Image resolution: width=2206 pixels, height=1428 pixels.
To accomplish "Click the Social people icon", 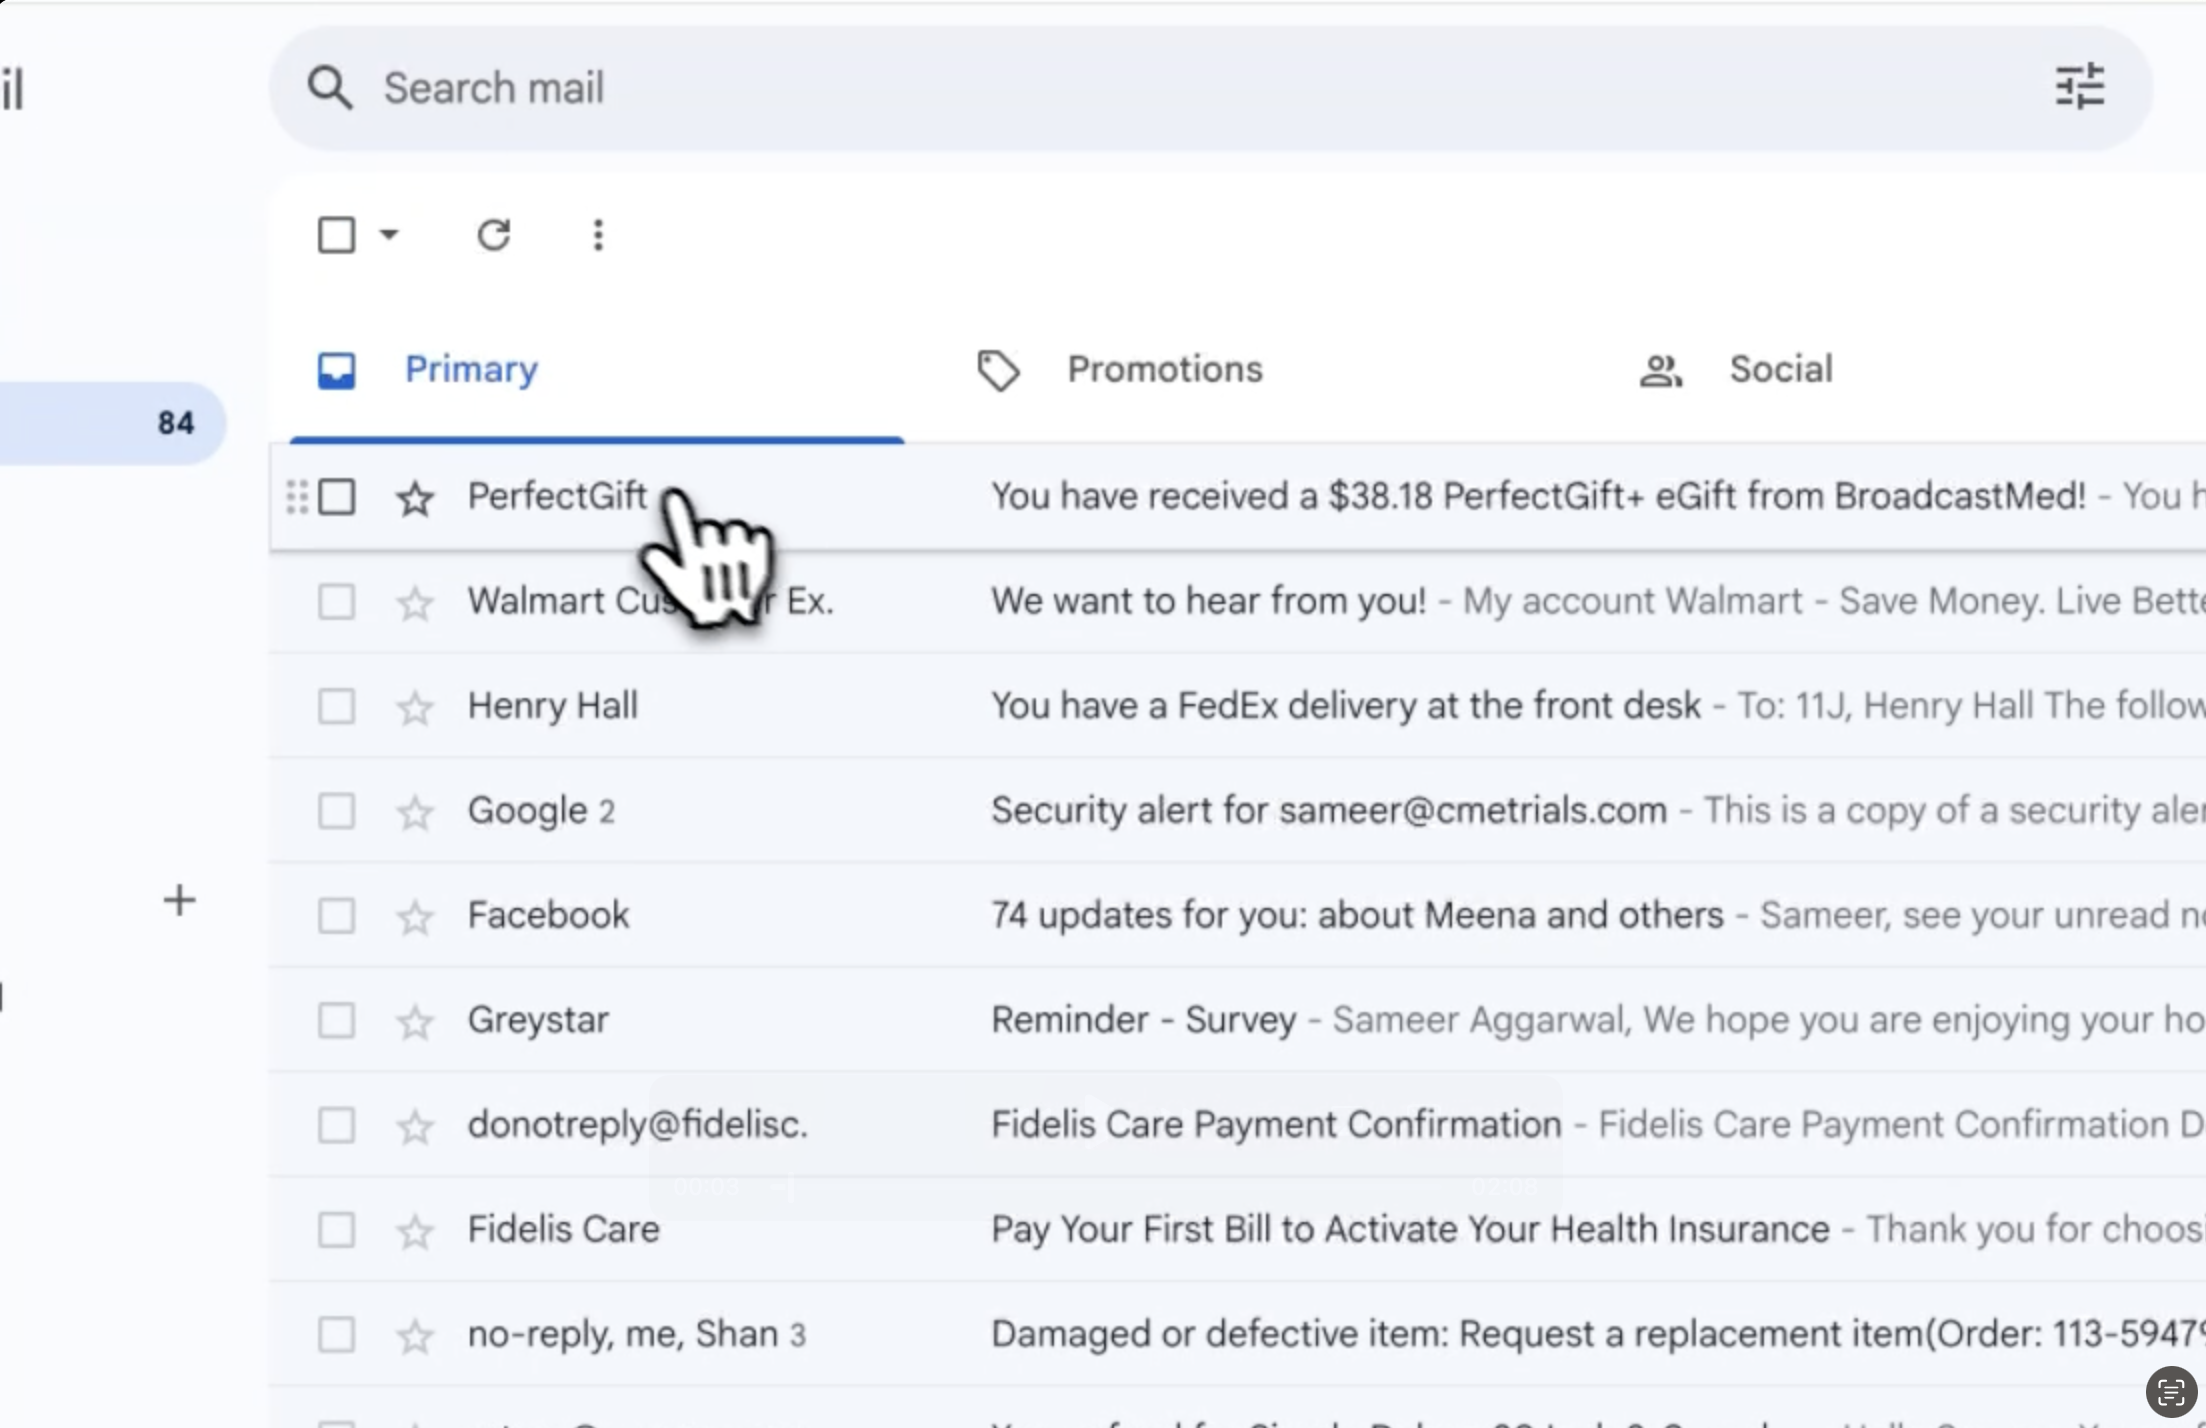I will pyautogui.click(x=1661, y=371).
